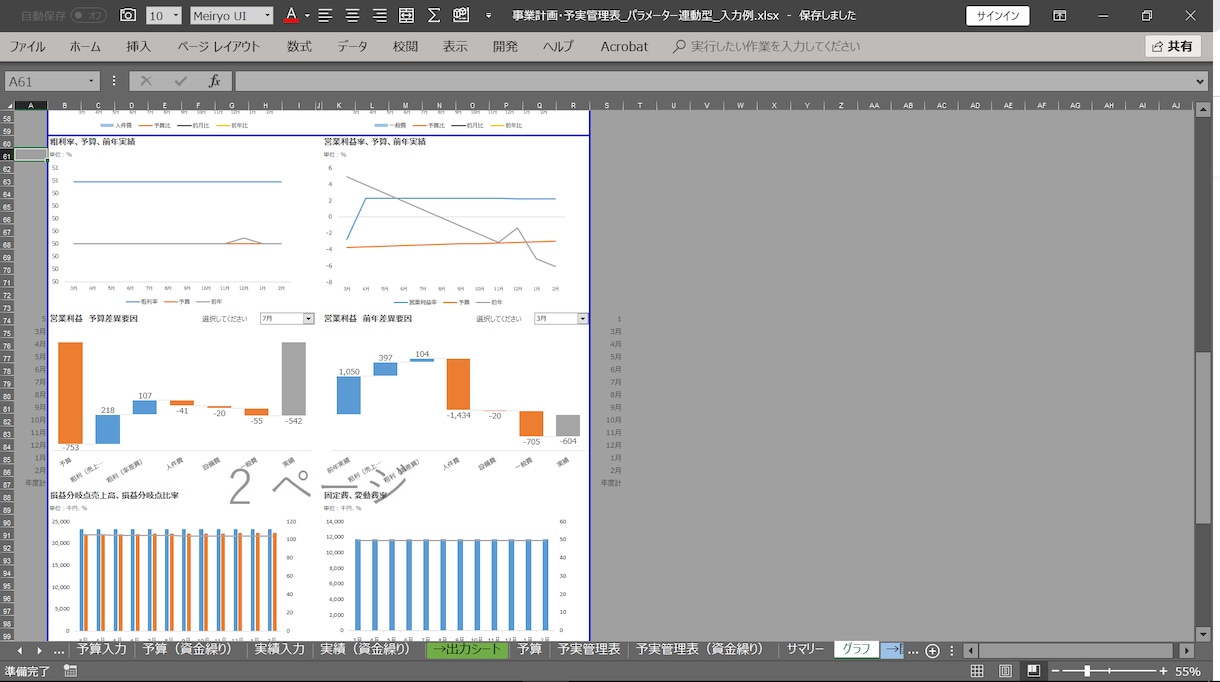Switch to the 予実管理表 sheet tab

pyautogui.click(x=589, y=650)
